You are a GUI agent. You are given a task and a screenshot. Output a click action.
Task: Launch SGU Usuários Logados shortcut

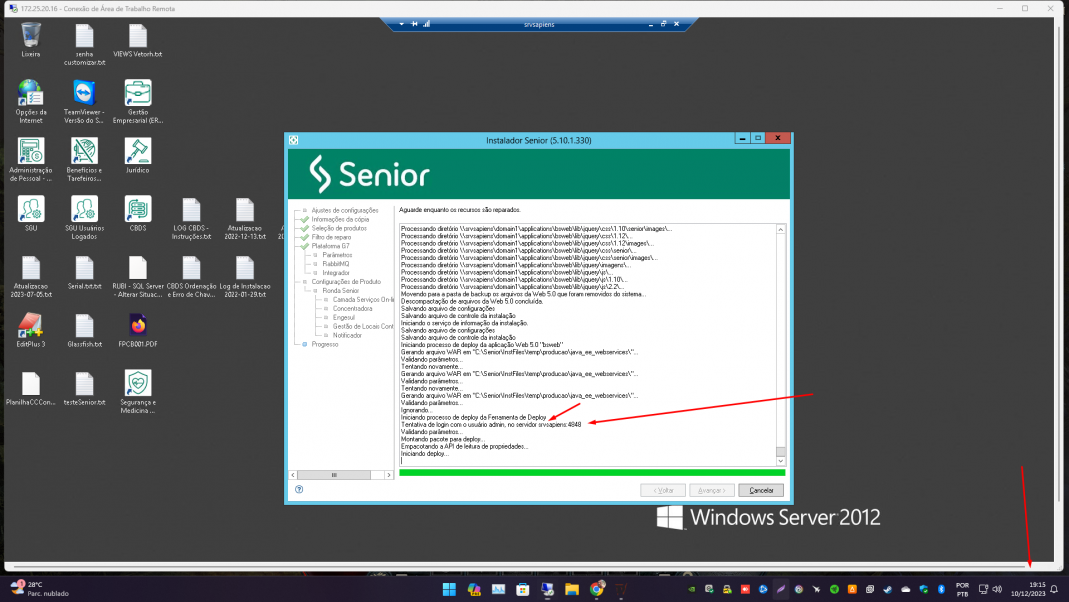[x=84, y=217]
